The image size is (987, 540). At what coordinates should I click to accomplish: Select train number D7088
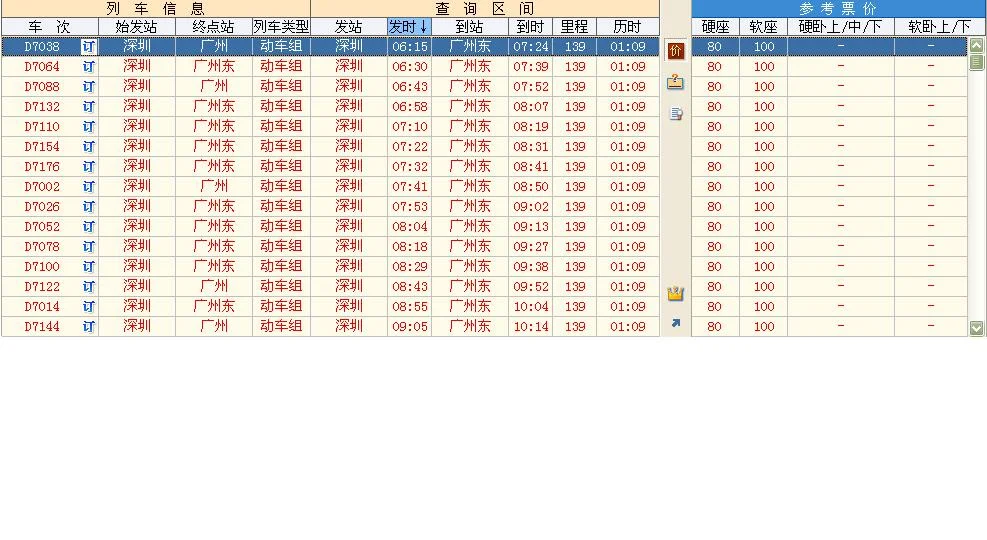coord(42,87)
